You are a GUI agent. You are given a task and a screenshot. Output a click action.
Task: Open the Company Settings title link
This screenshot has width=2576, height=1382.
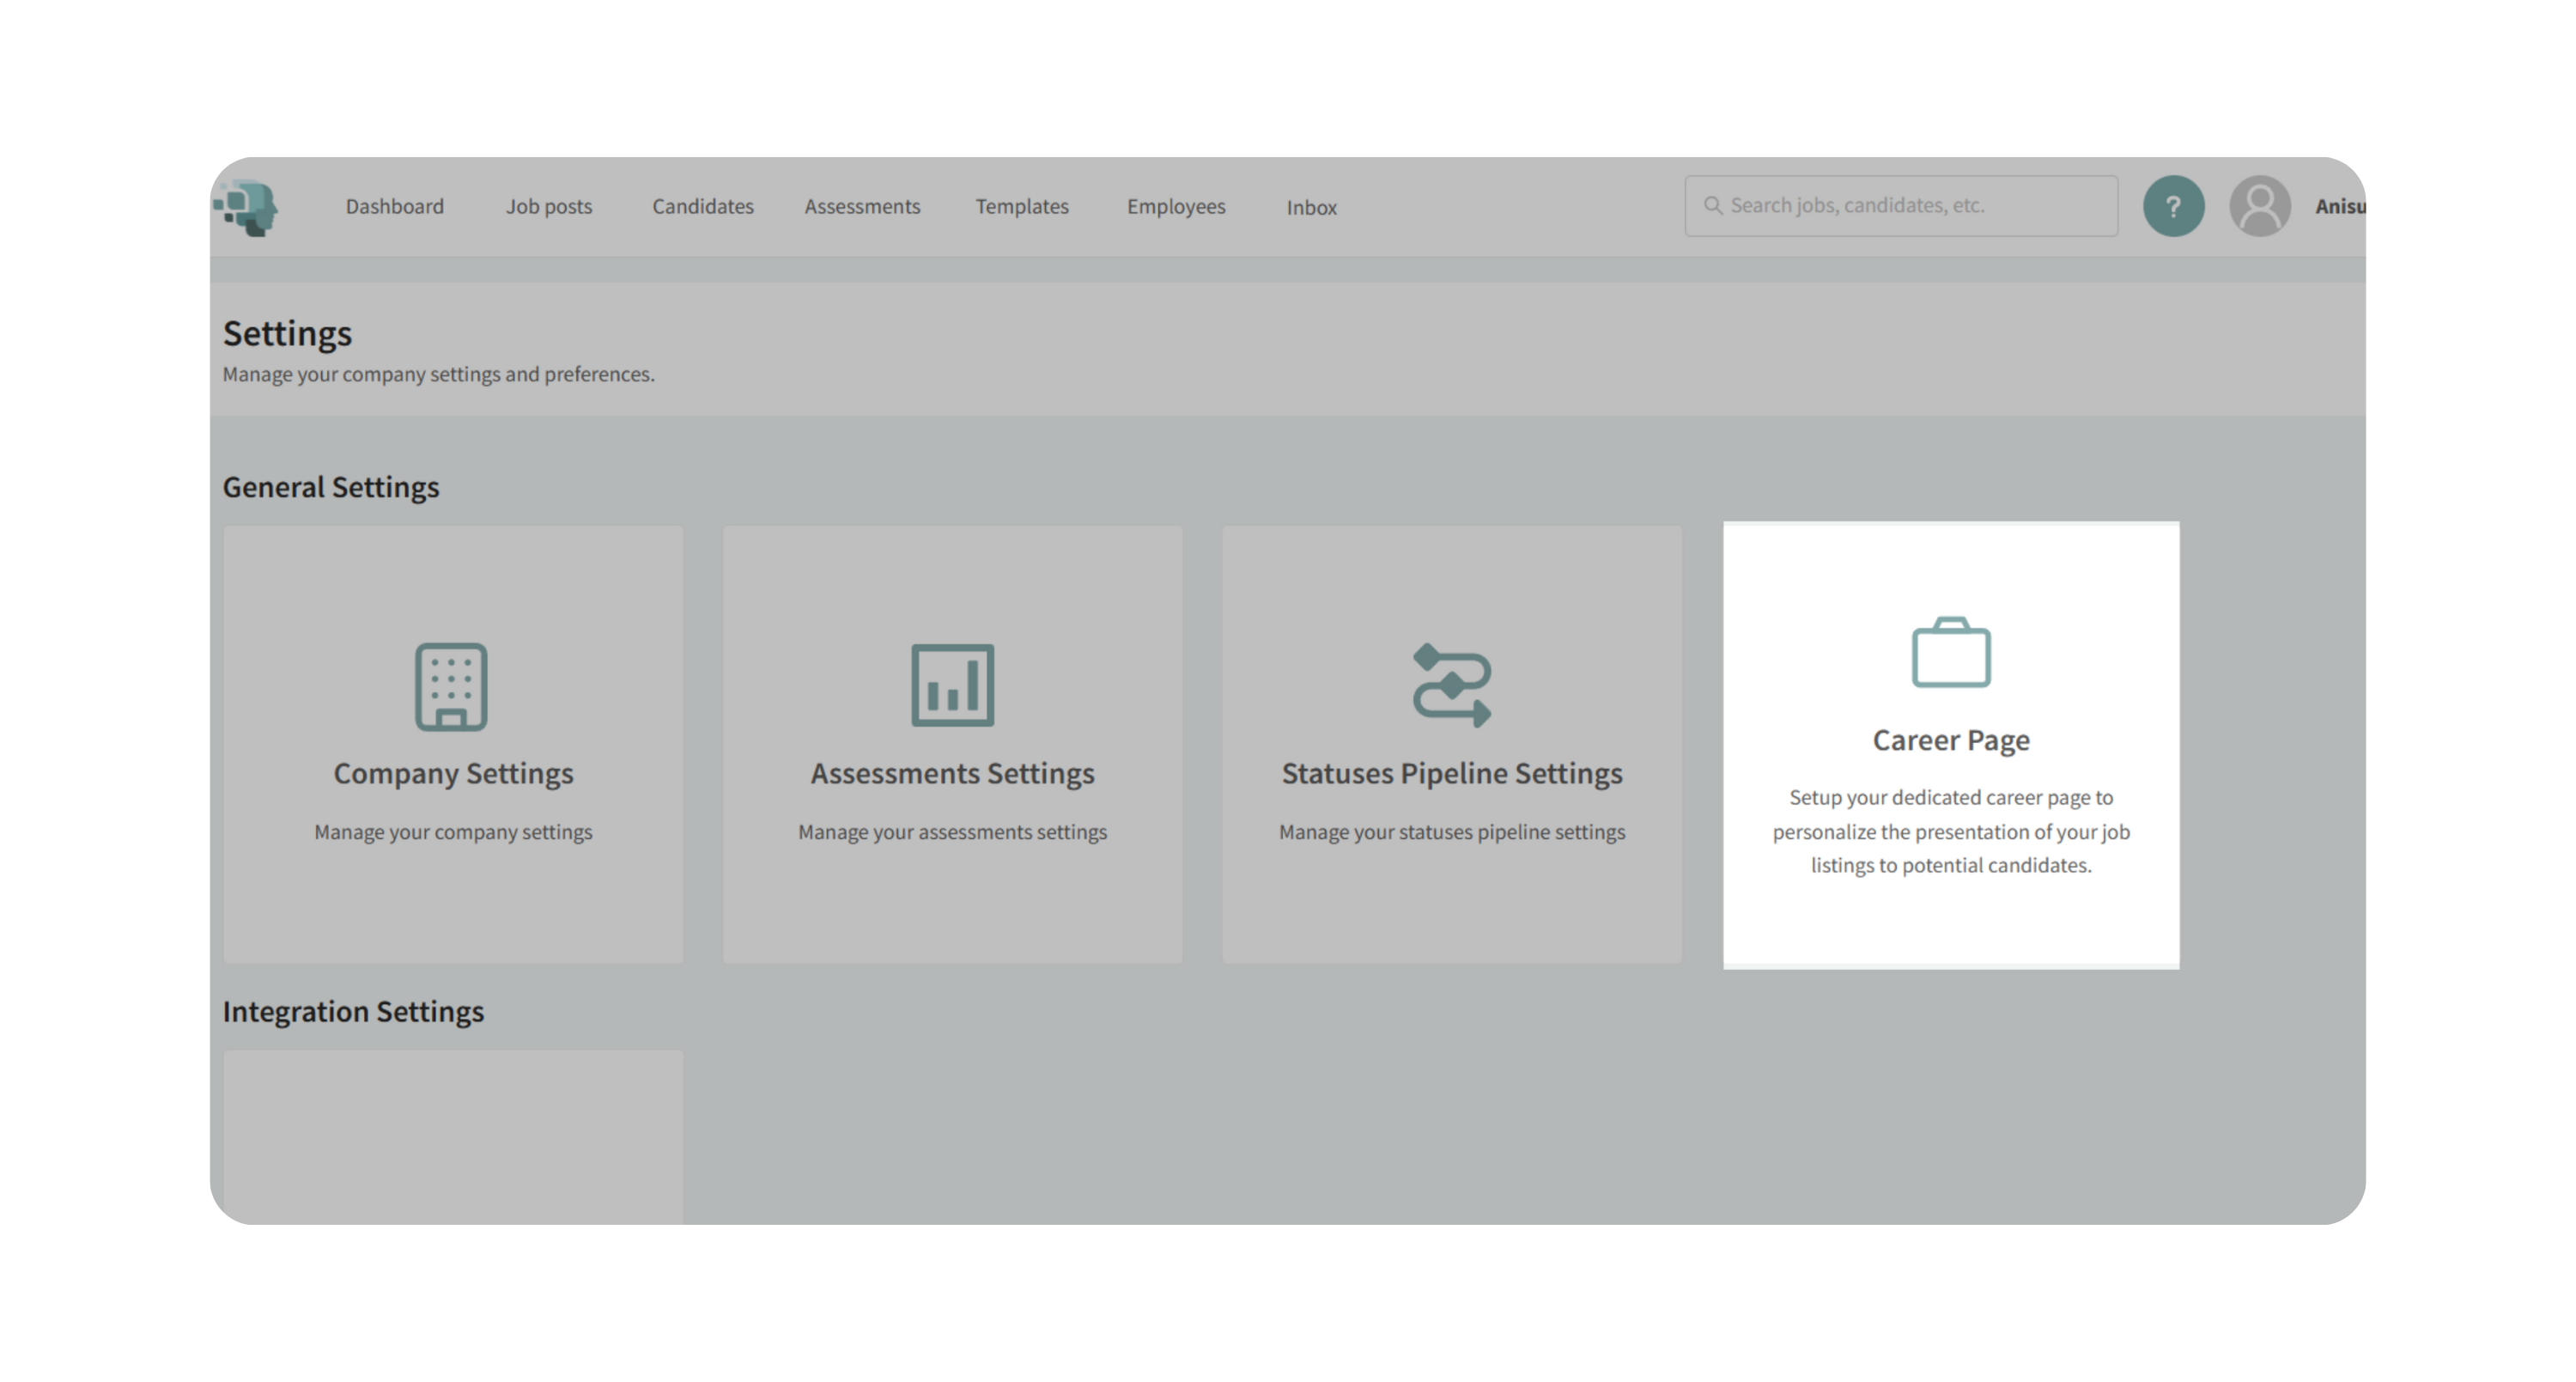453,773
